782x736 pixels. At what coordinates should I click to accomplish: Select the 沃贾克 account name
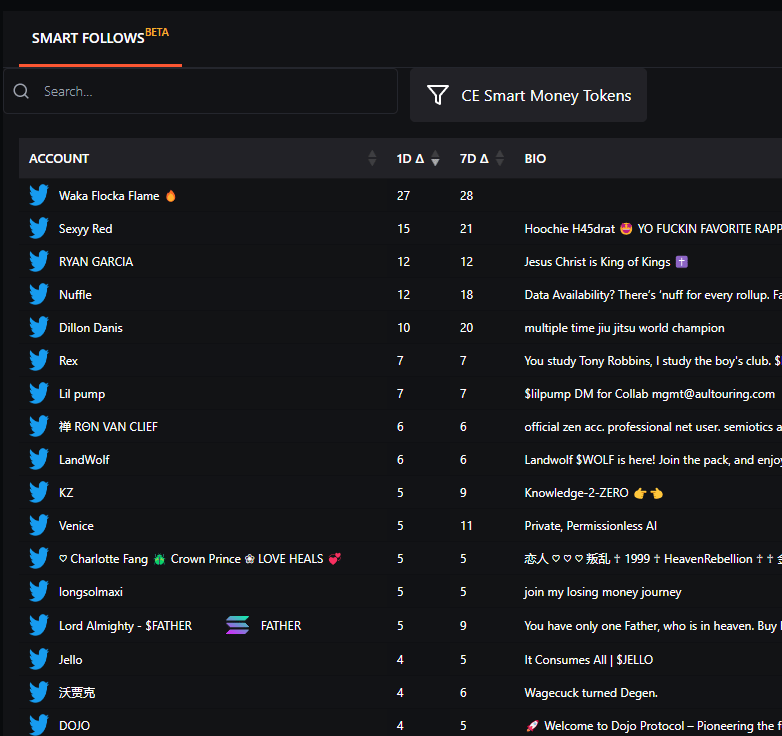(77, 692)
